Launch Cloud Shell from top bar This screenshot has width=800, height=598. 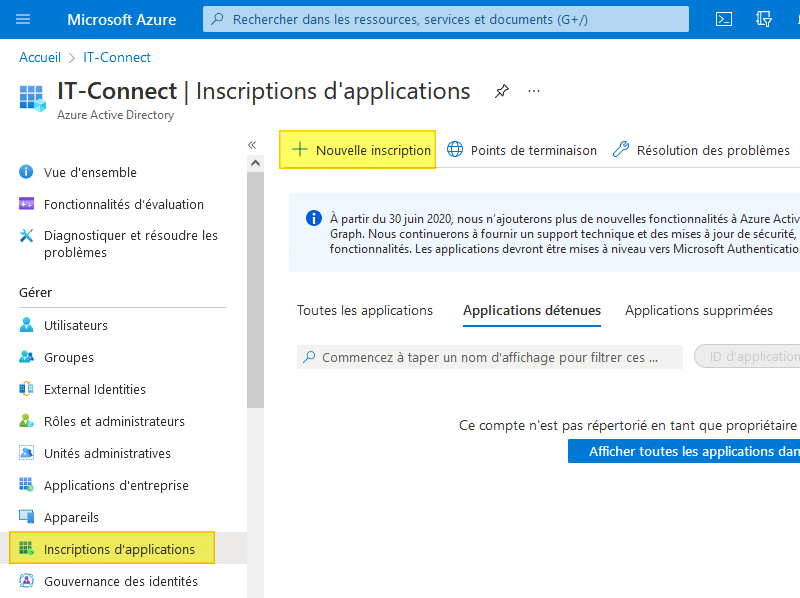click(x=724, y=19)
